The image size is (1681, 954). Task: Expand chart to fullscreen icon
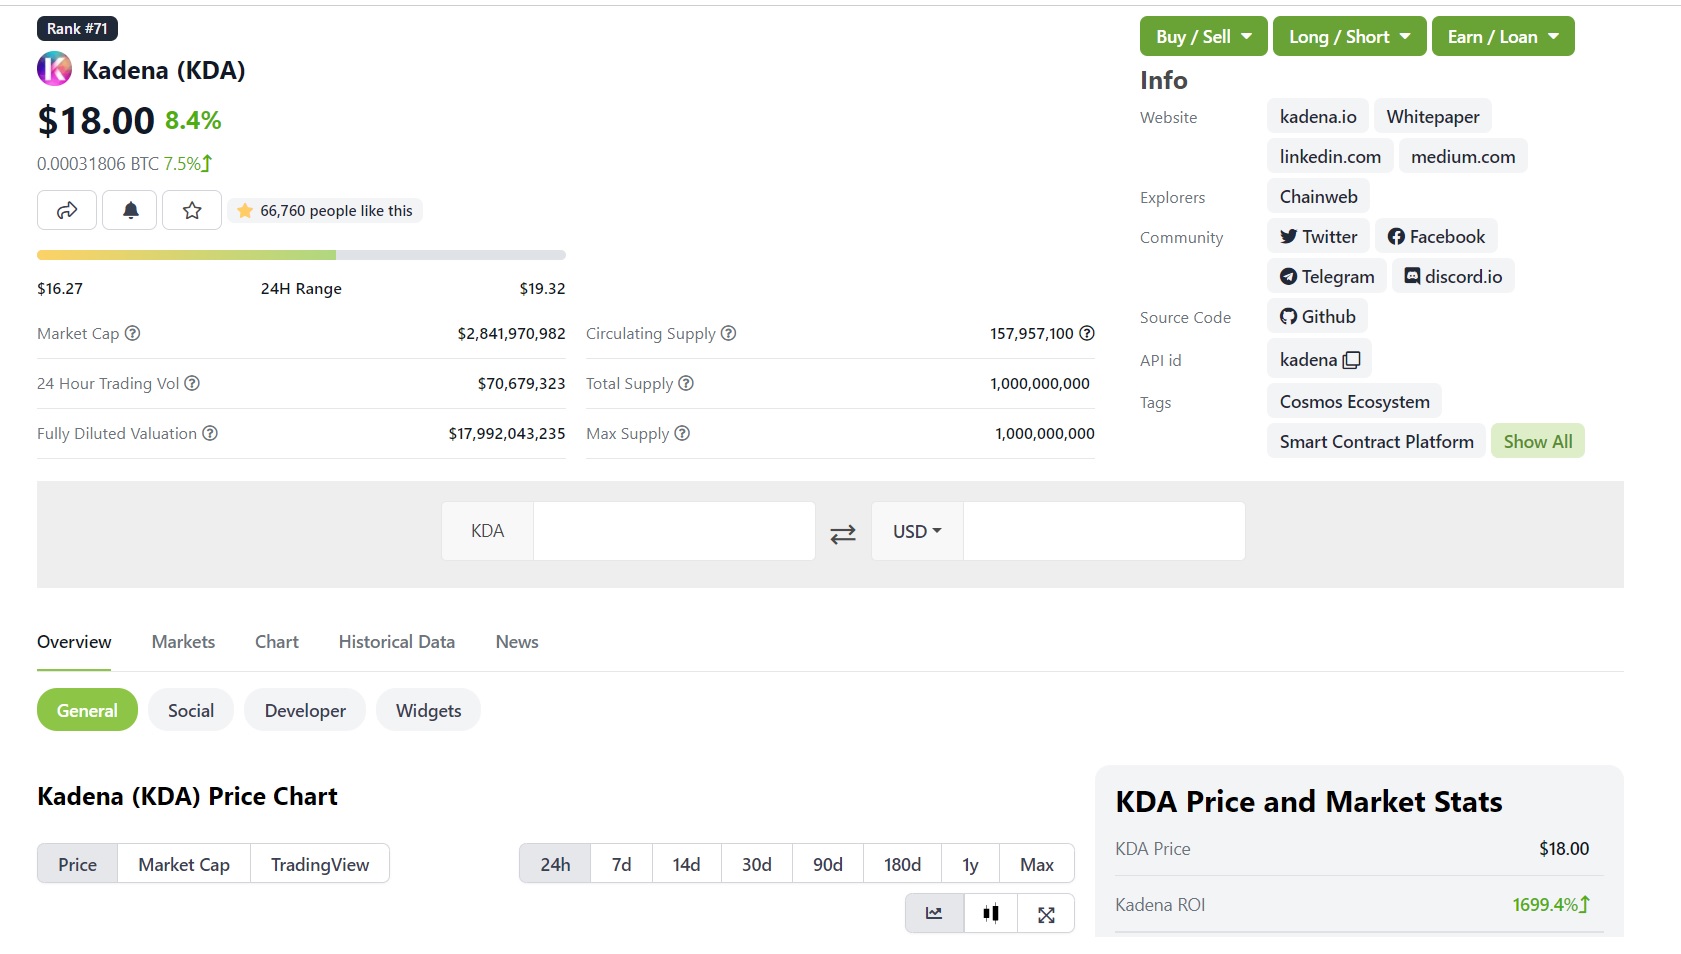1046,913
